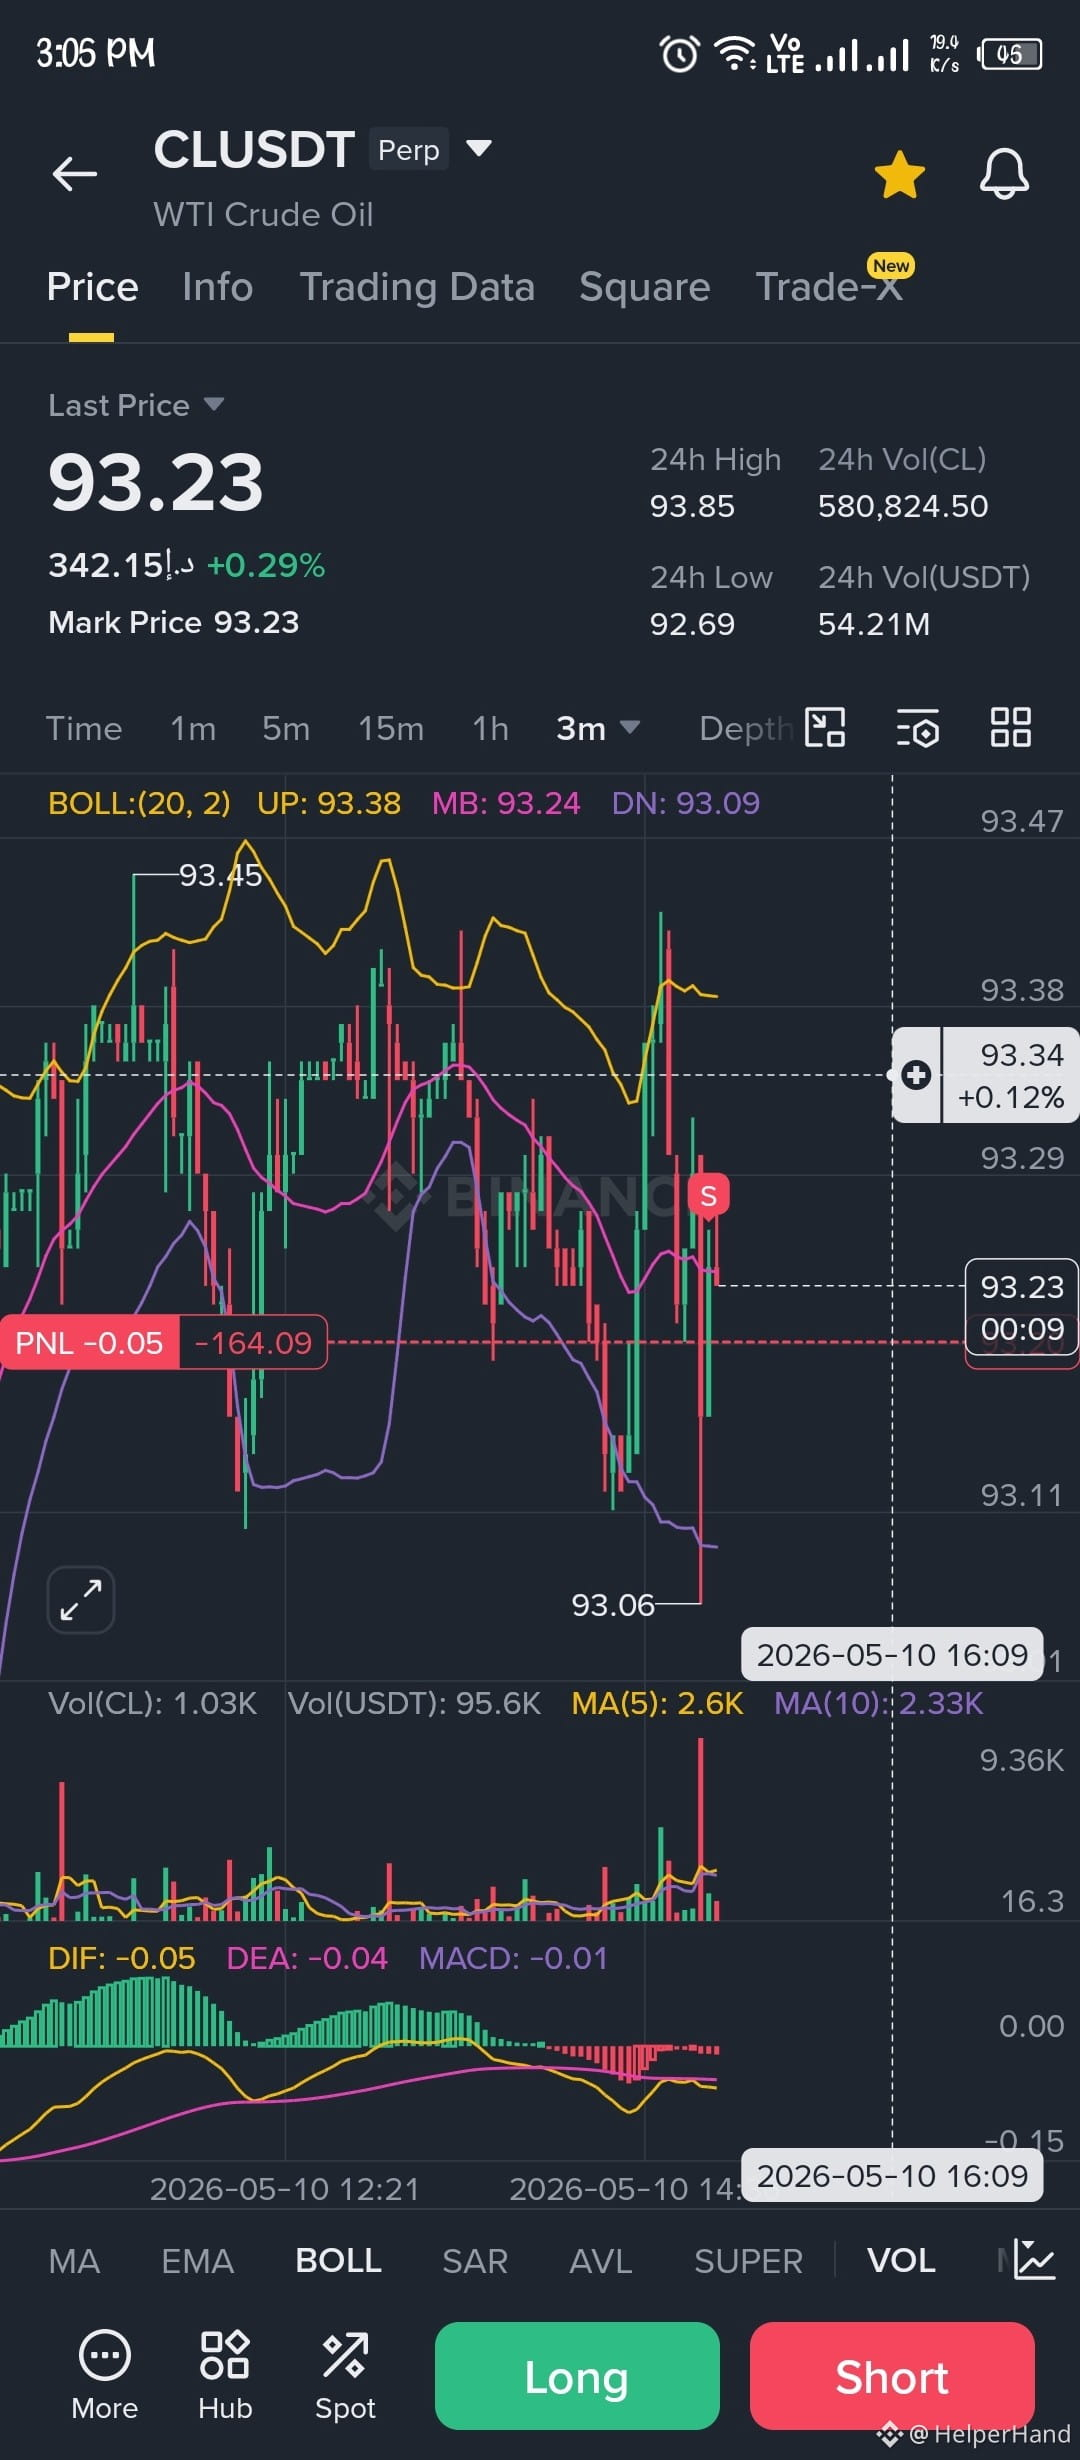This screenshot has width=1080, height=2460.
Task: Open the More menu
Action: 105,2375
